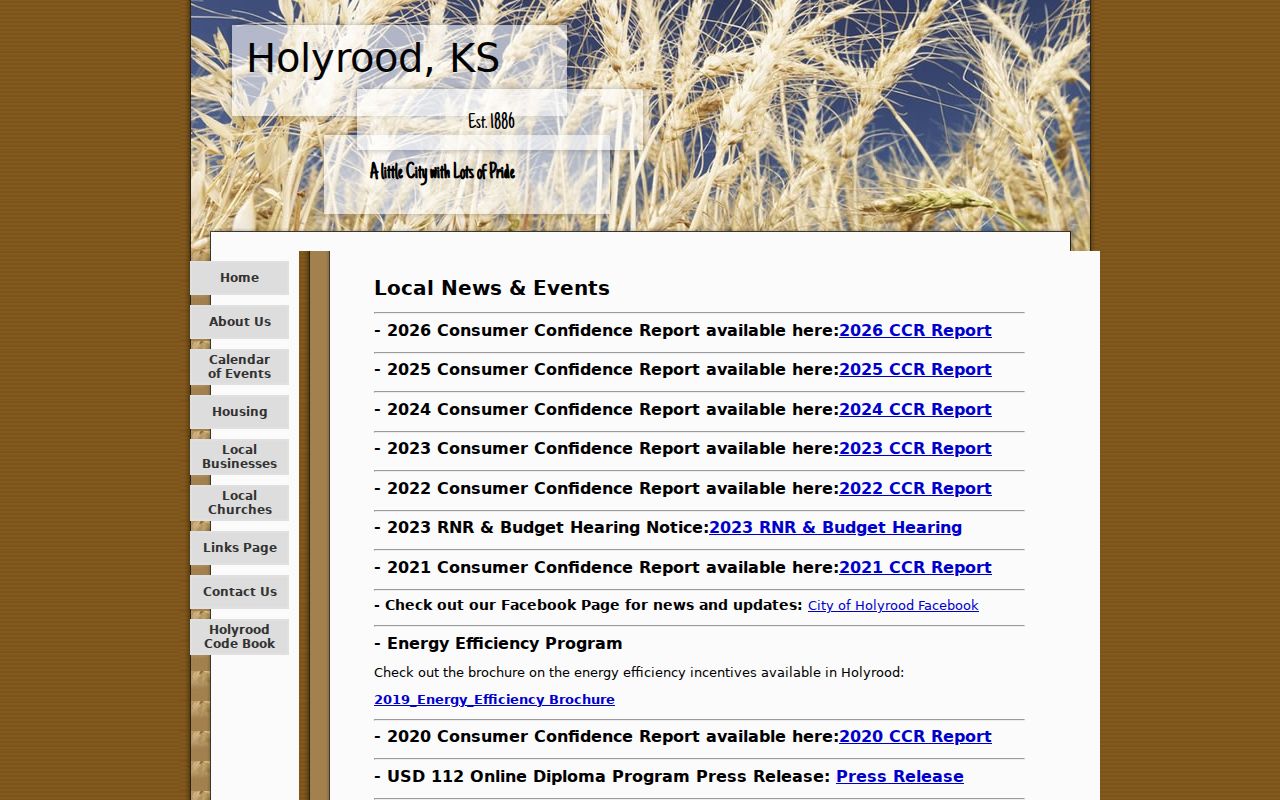Open Local Businesses page
The width and height of the screenshot is (1280, 800).
point(239,457)
